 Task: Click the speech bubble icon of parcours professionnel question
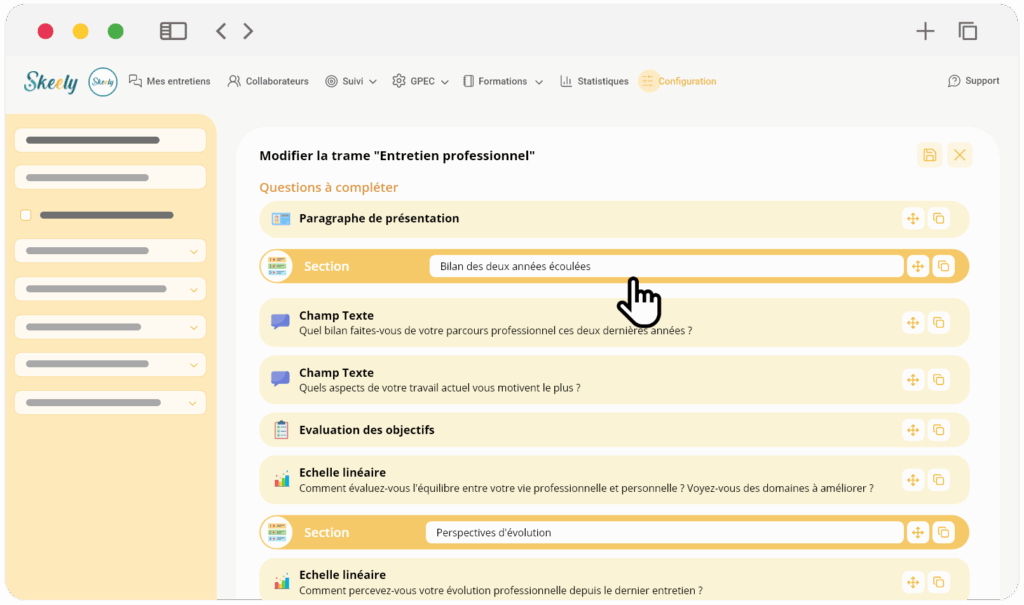[280, 322]
